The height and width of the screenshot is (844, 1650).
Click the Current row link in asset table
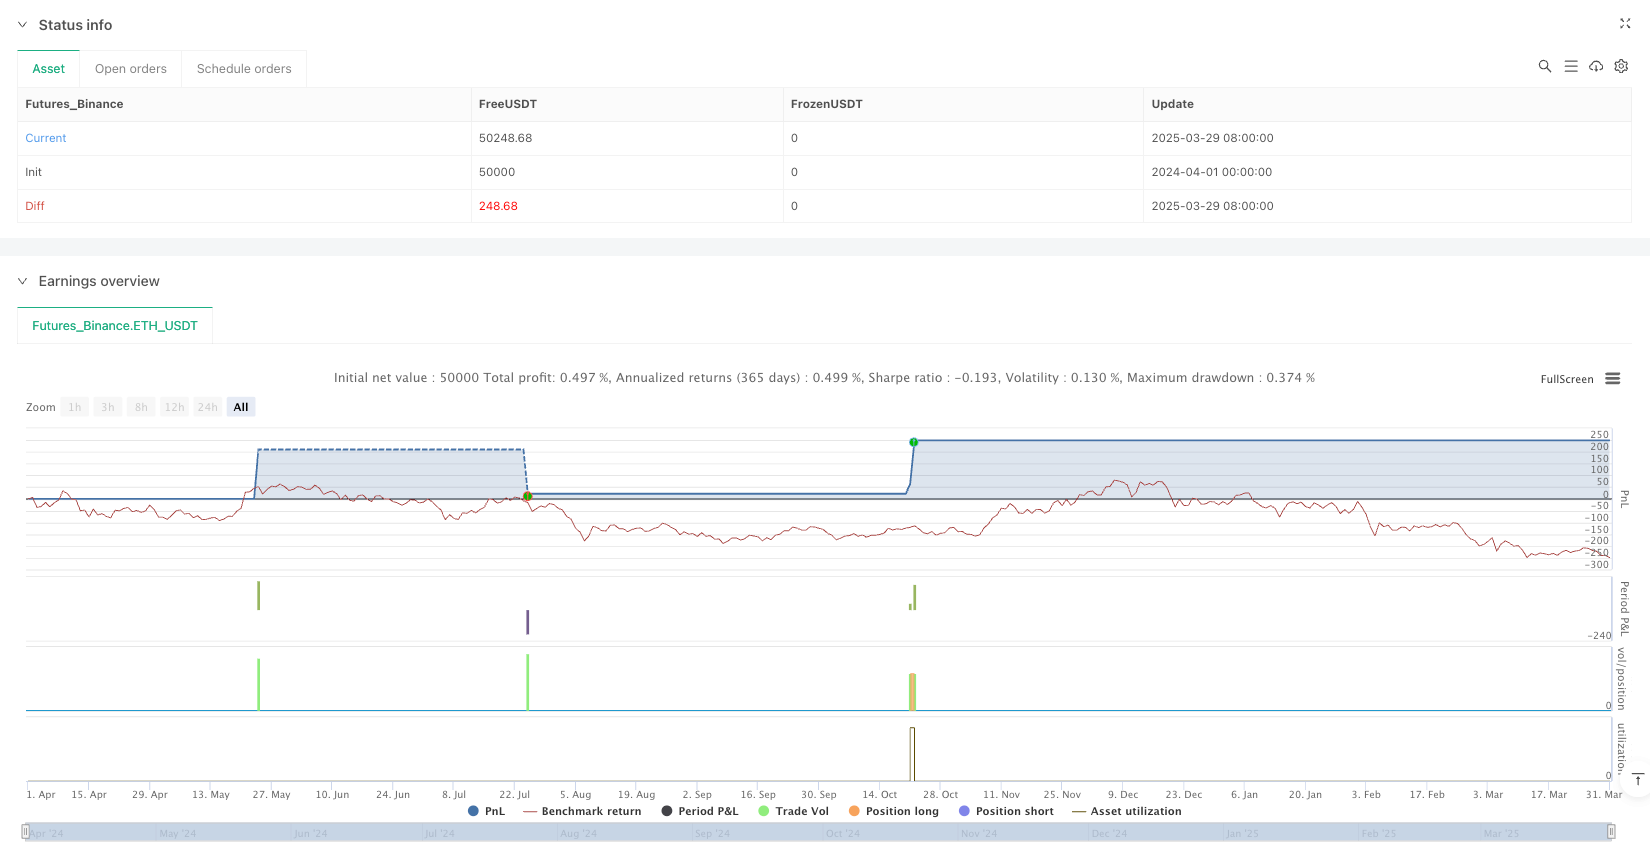[x=46, y=138]
